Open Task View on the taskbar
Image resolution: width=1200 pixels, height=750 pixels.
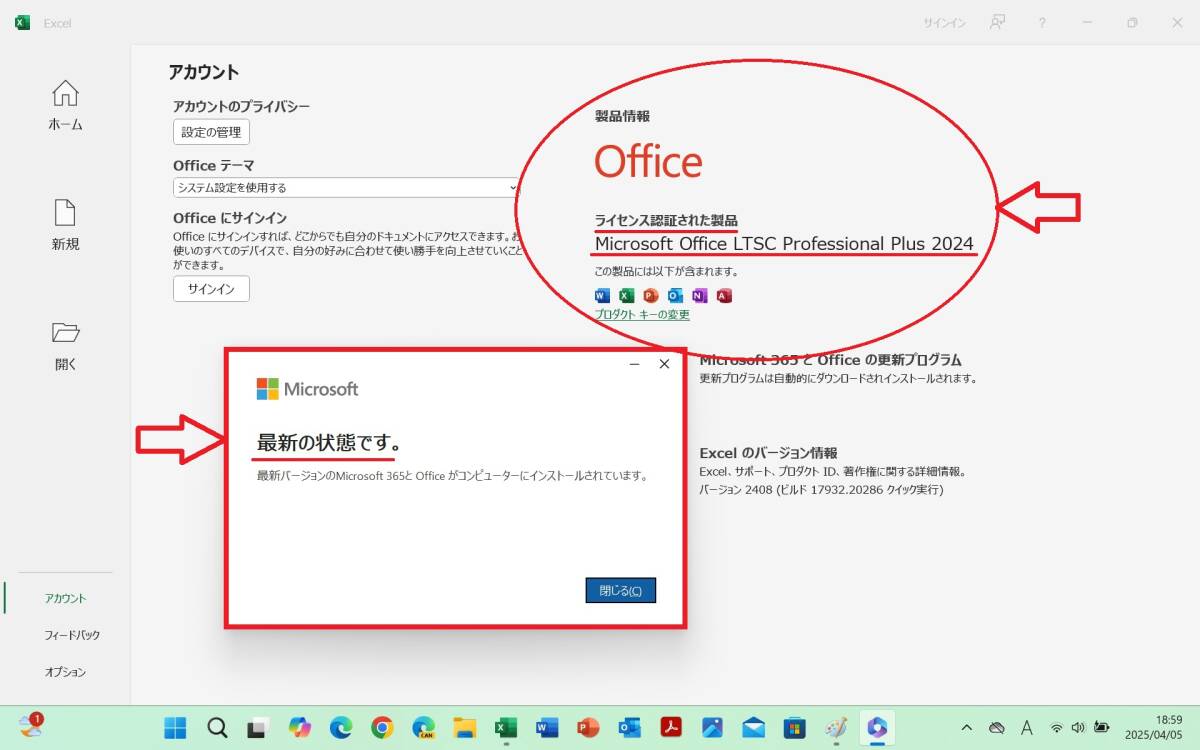pyautogui.click(x=258, y=727)
